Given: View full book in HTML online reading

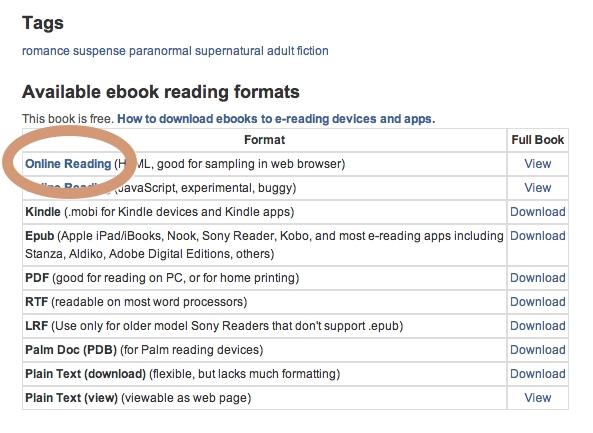Looking at the screenshot, I should (537, 164).
